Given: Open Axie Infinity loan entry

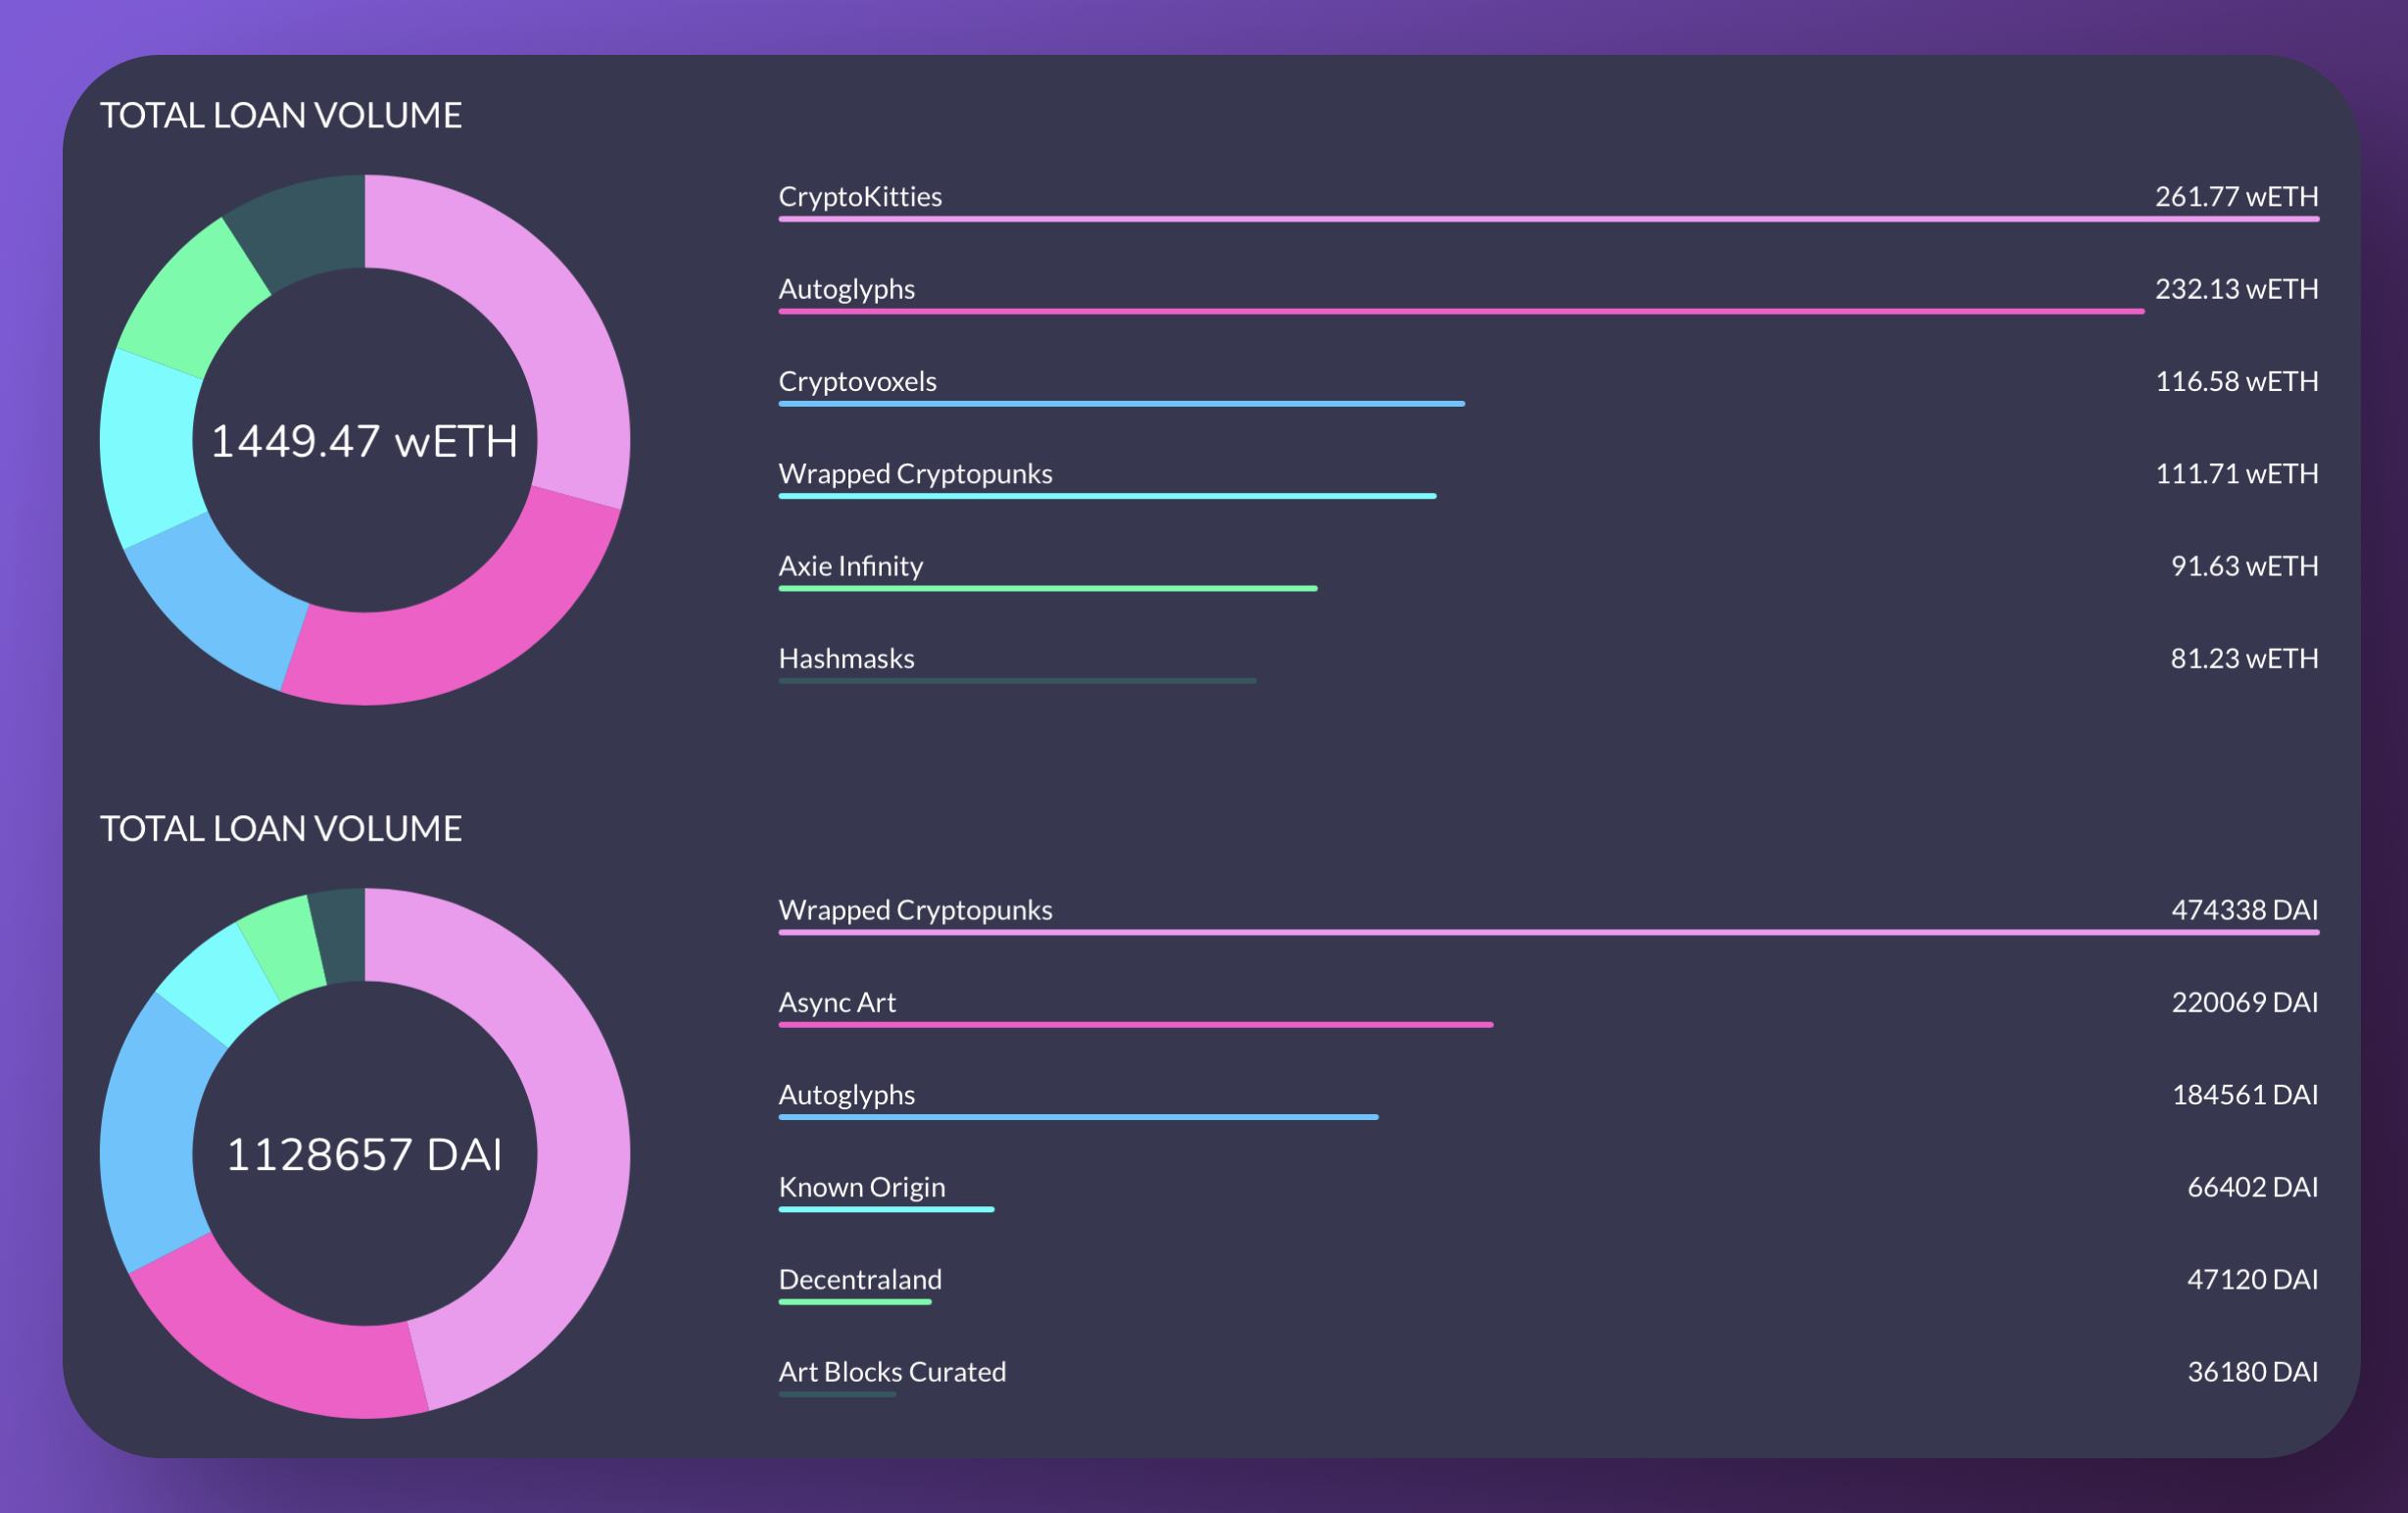Looking at the screenshot, I should pyautogui.click(x=850, y=566).
